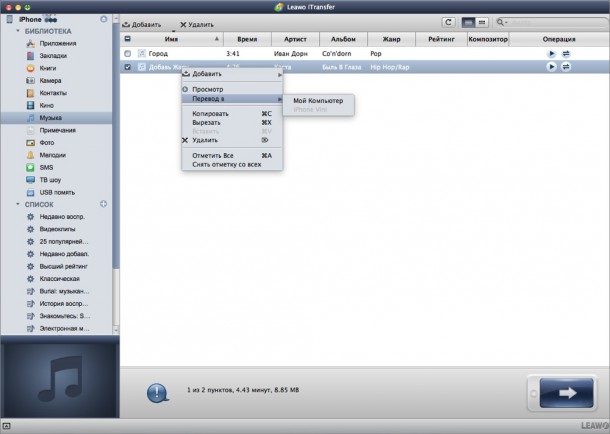The width and height of the screenshot is (610, 434).
Task: Sort by Артист column header
Action: (x=295, y=39)
